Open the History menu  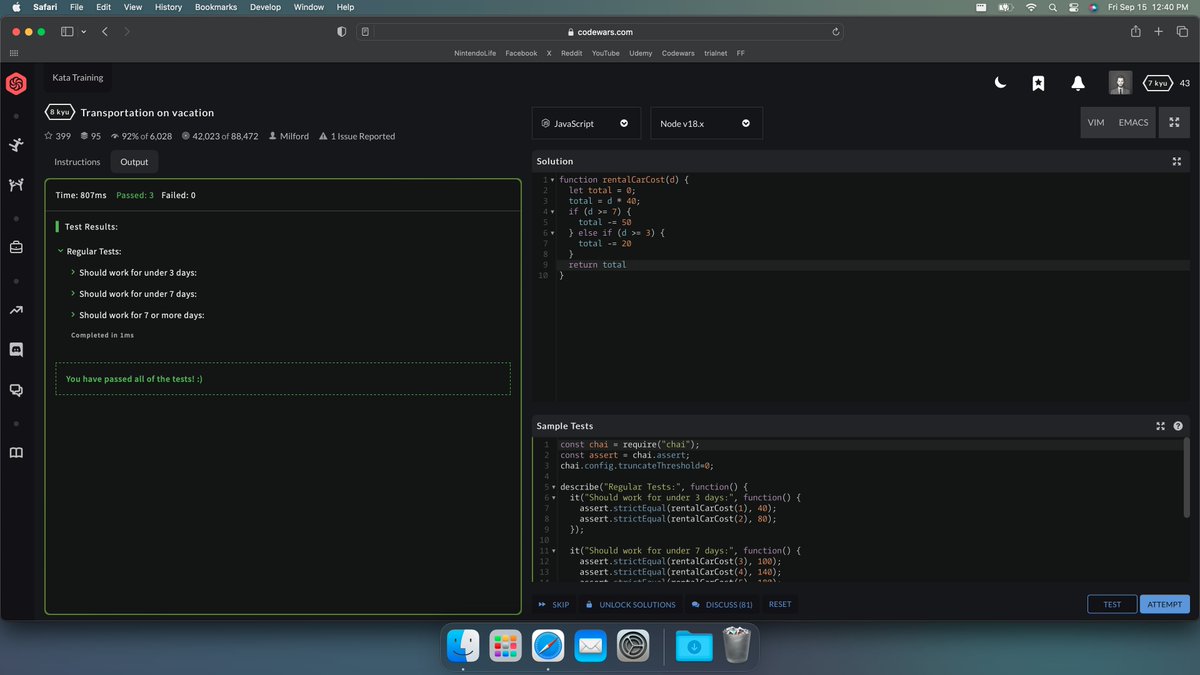(168, 7)
